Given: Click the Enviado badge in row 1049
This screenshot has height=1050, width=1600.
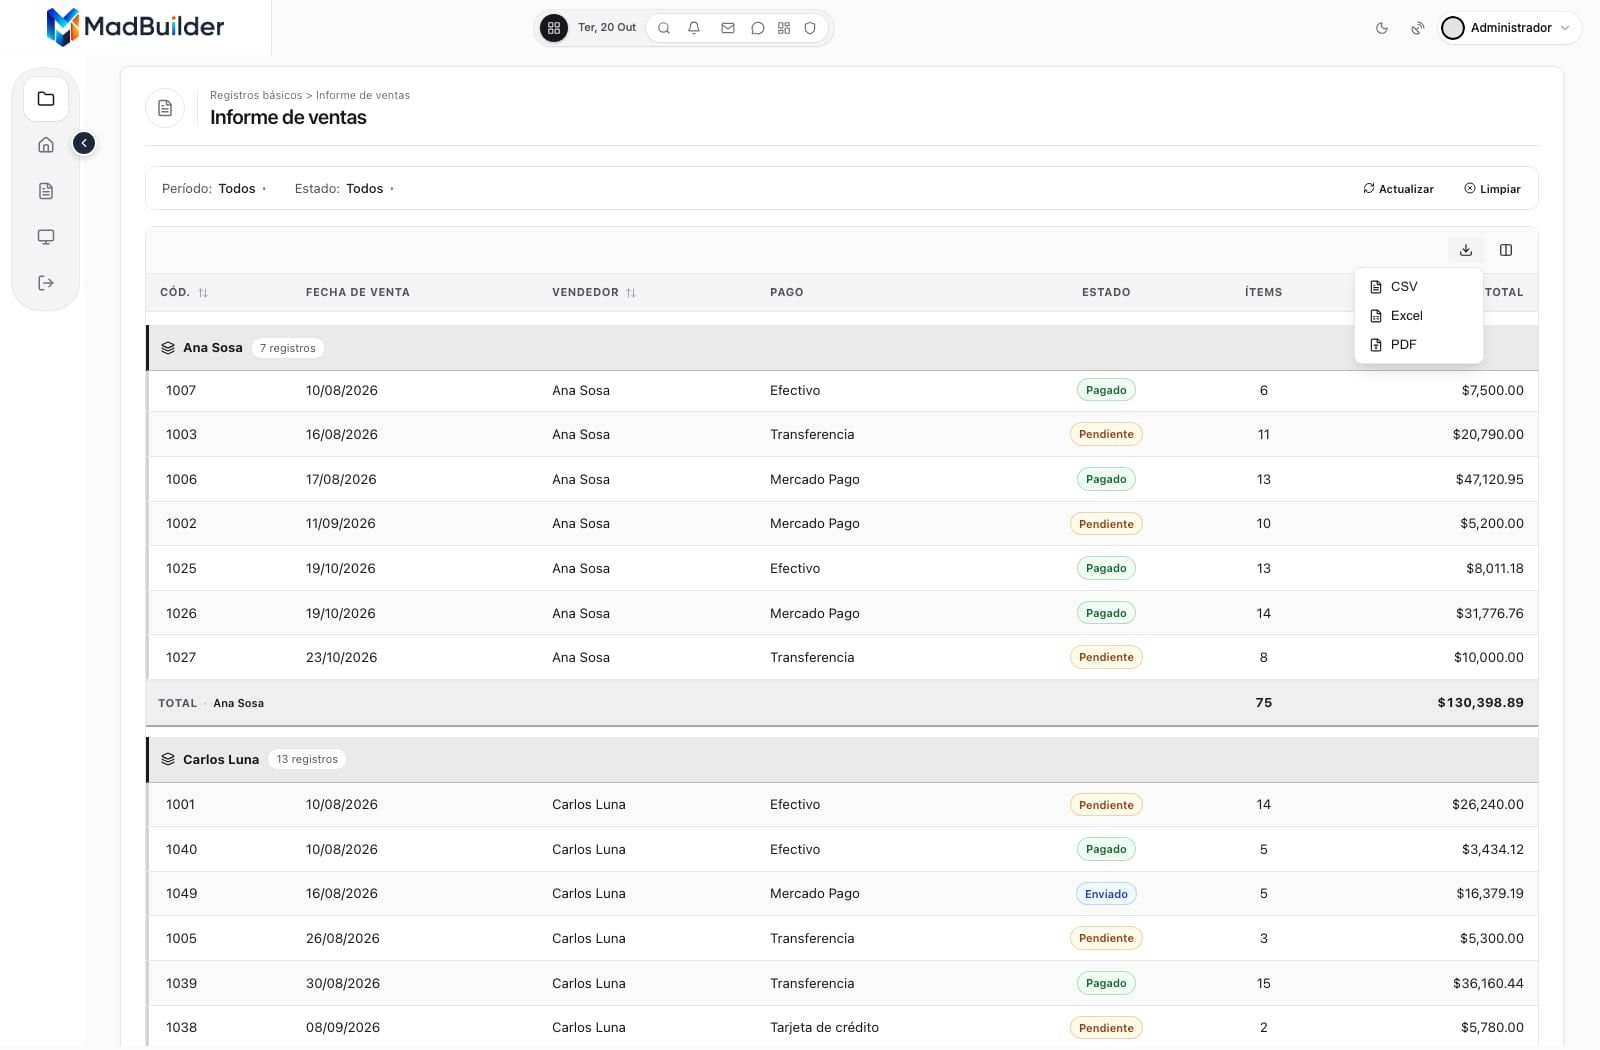Looking at the screenshot, I should coord(1106,894).
